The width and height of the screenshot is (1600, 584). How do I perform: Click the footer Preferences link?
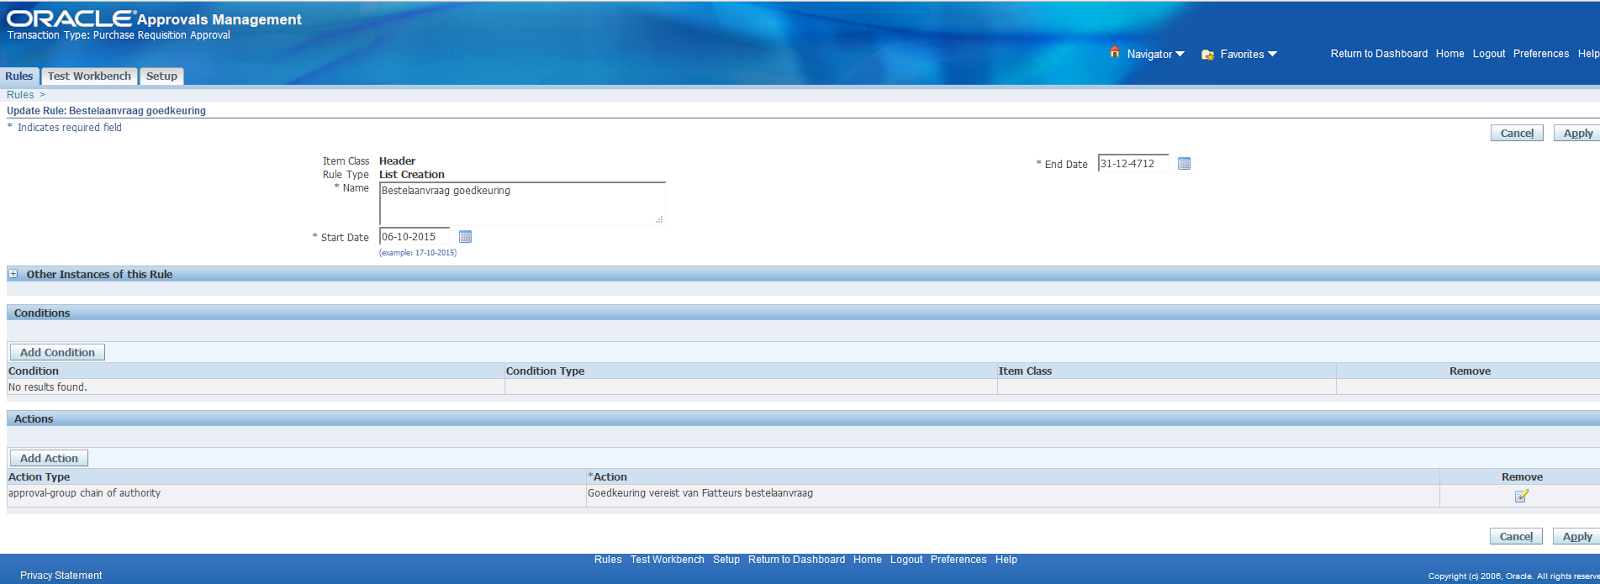(958, 560)
